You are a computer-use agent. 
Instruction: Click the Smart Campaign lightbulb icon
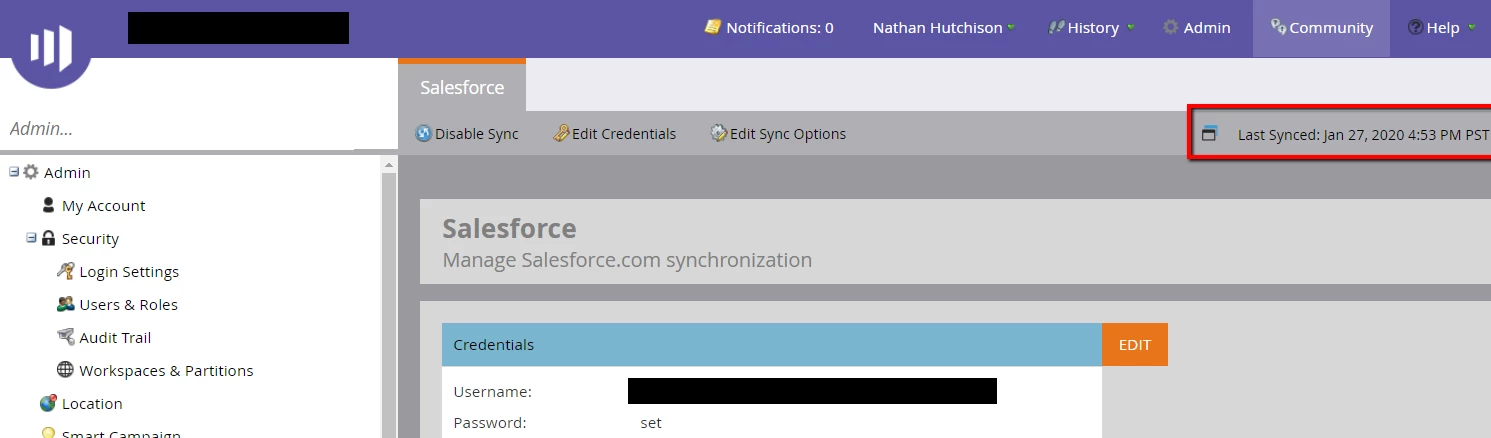48,434
